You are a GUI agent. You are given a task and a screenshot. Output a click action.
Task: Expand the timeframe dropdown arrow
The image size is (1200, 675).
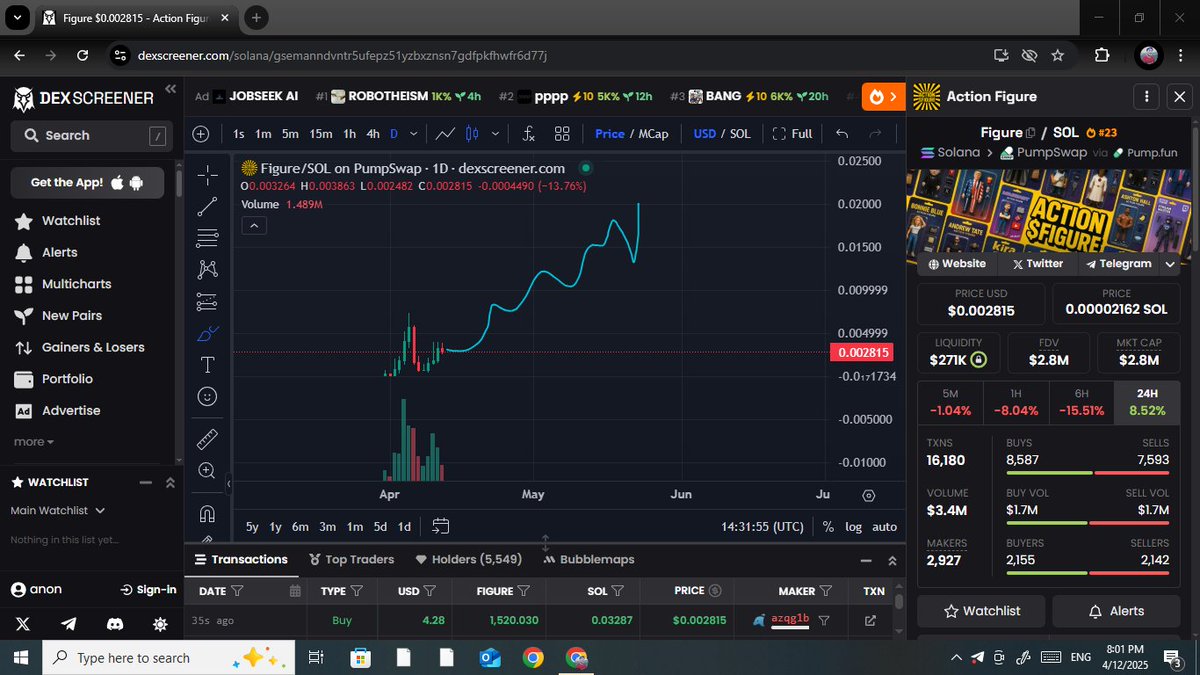413,133
